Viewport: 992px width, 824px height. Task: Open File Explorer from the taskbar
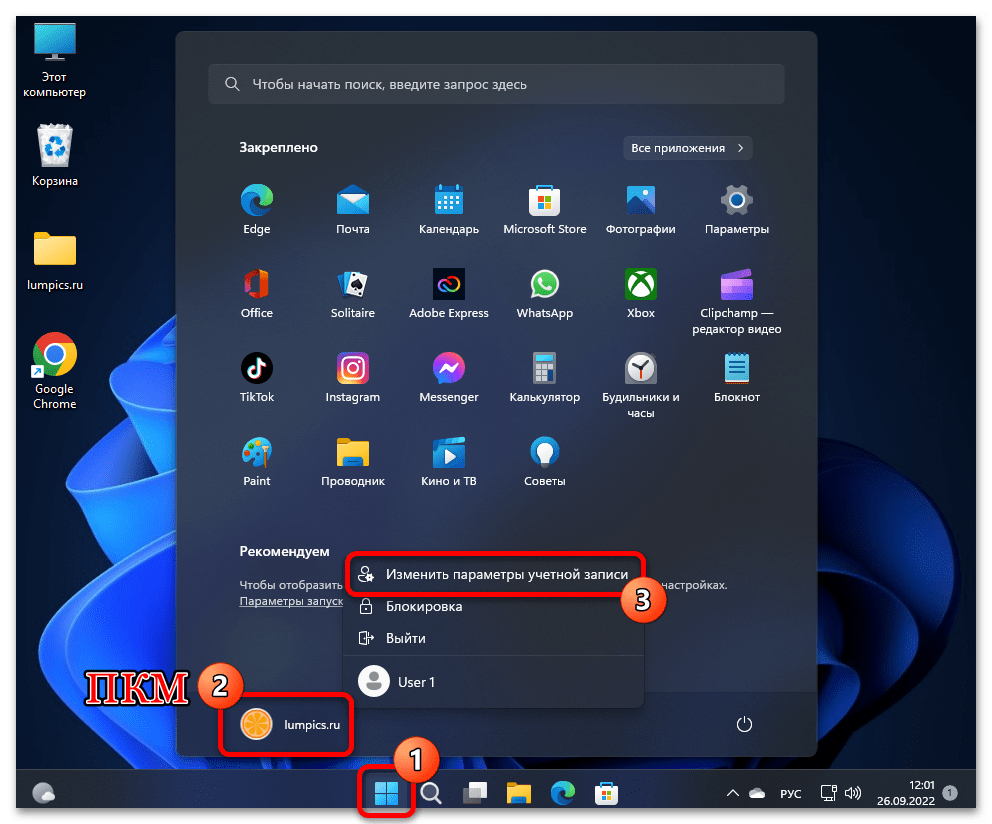coord(519,792)
